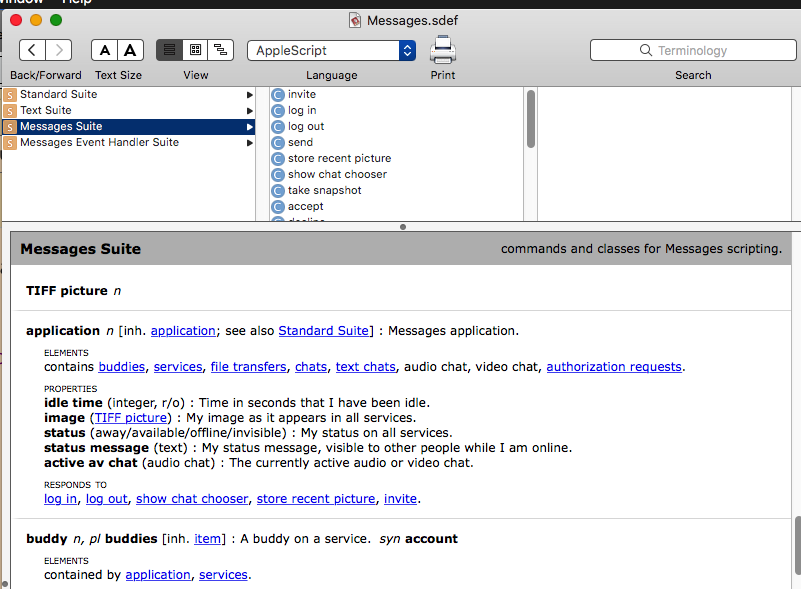Open the Help menu
Viewport: 801px width, 589px height.
click(x=77, y=3)
